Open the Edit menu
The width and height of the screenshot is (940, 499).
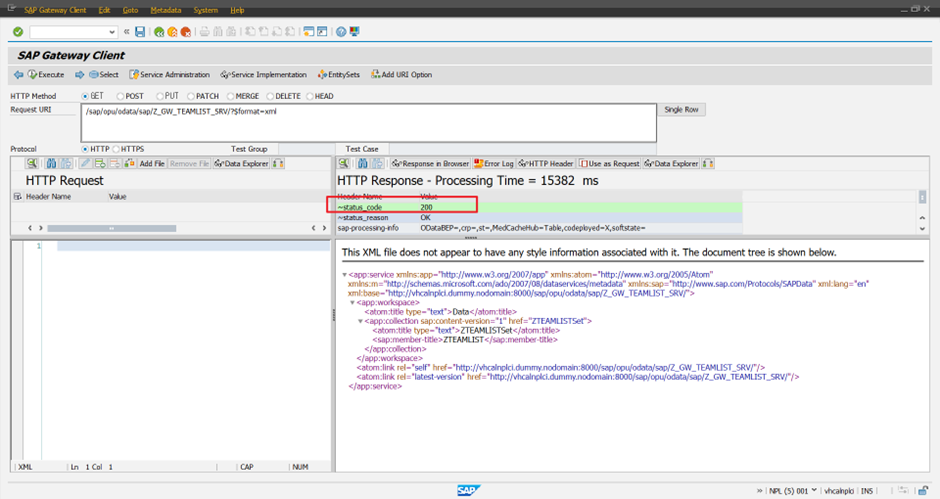point(104,10)
